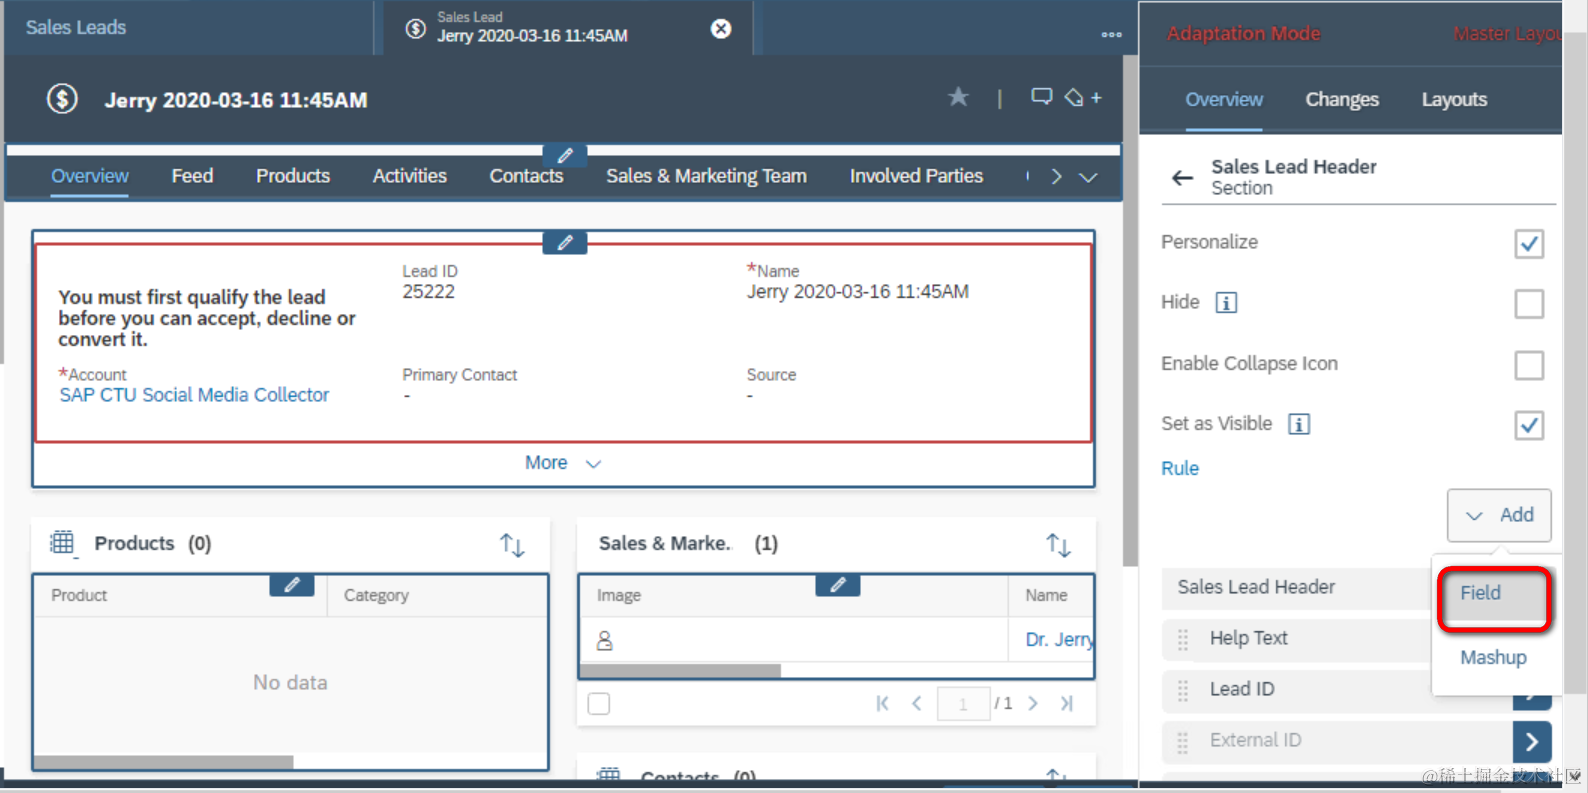
Task: Uncheck Set as Visible checkbox
Action: [x=1529, y=425]
